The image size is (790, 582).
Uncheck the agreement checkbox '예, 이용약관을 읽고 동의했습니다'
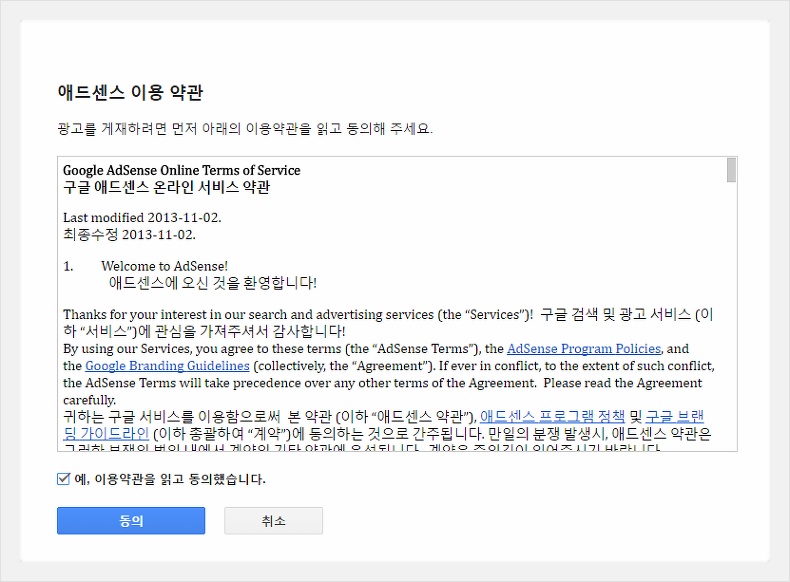[63, 479]
